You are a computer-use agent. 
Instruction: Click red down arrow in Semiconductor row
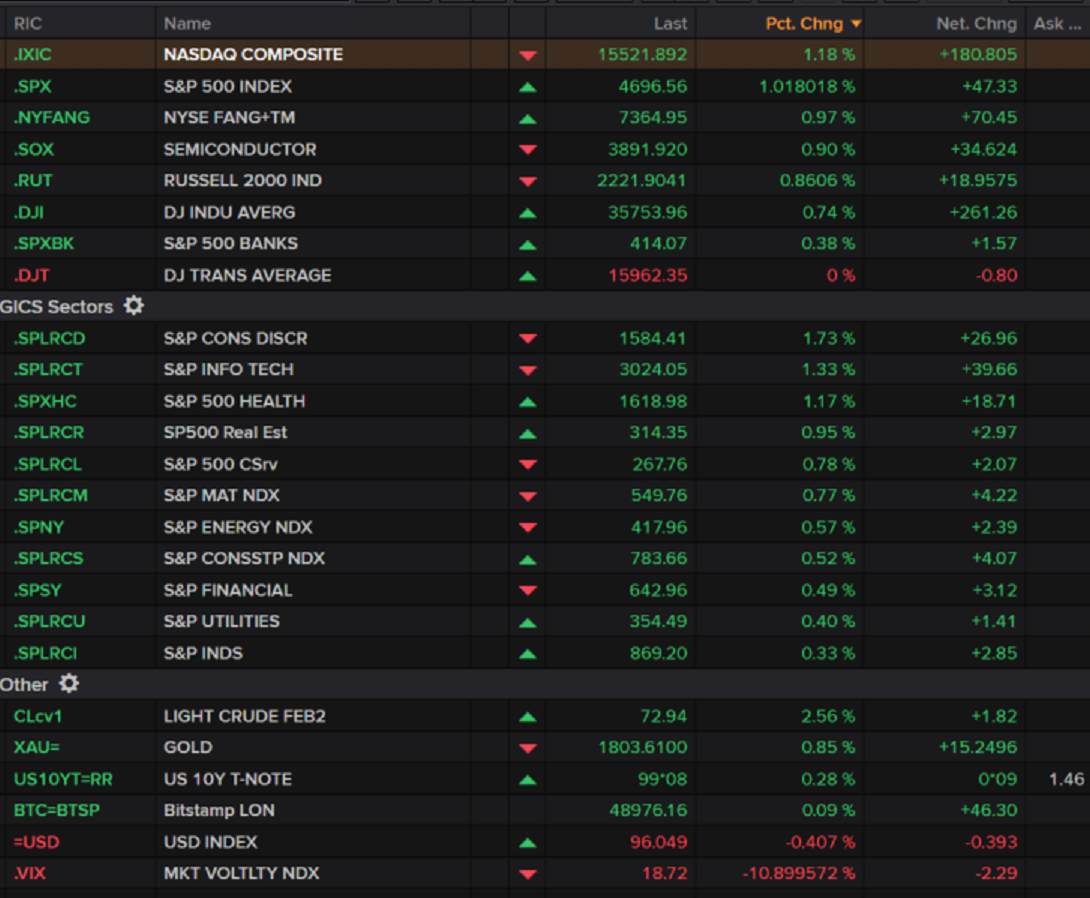(528, 150)
